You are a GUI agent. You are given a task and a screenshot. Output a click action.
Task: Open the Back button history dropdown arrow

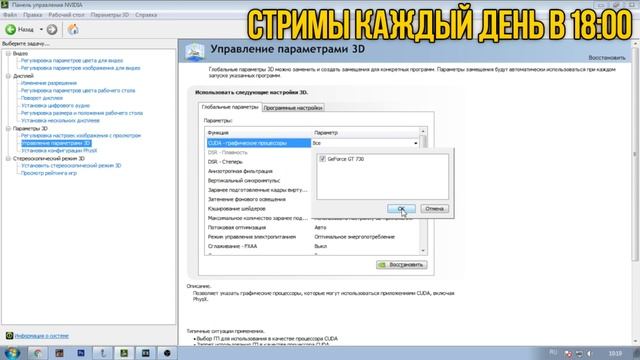(x=41, y=29)
